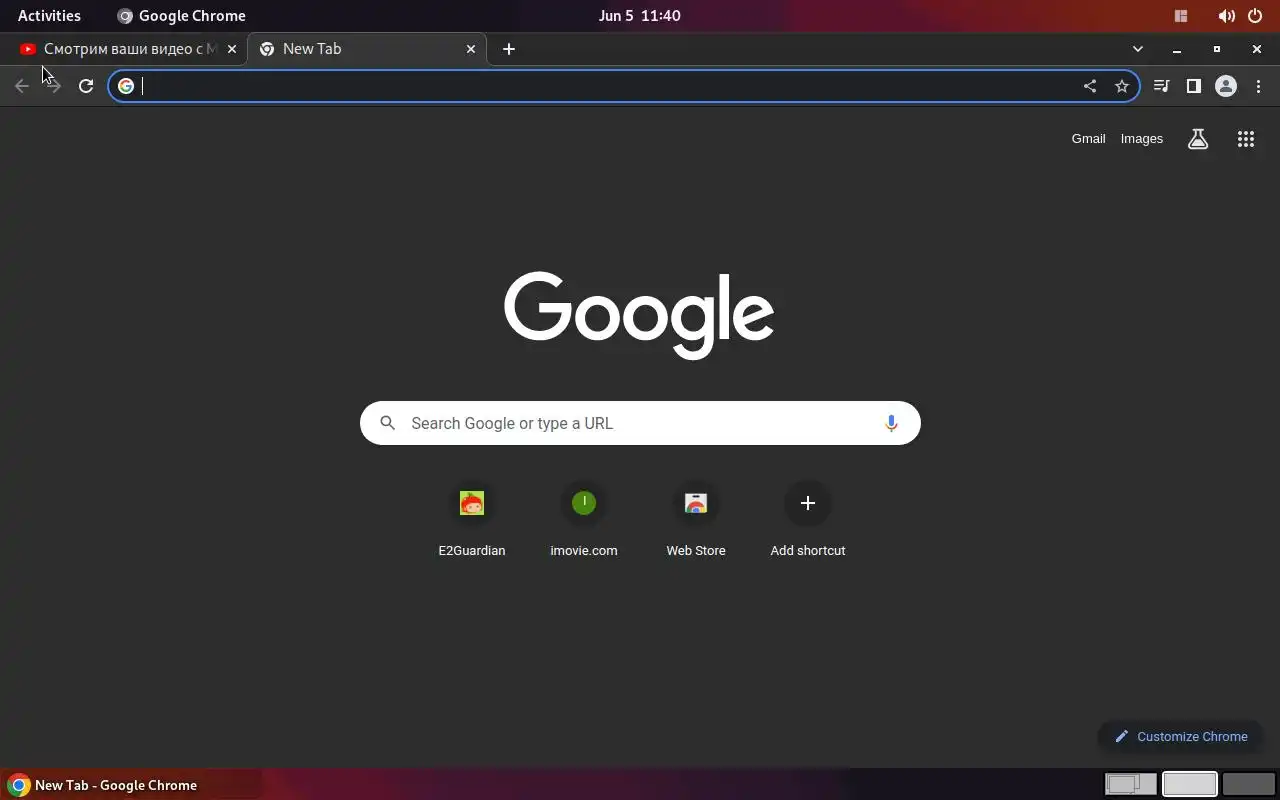Image resolution: width=1280 pixels, height=800 pixels.
Task: Focus the Google search box
Action: tap(640, 423)
